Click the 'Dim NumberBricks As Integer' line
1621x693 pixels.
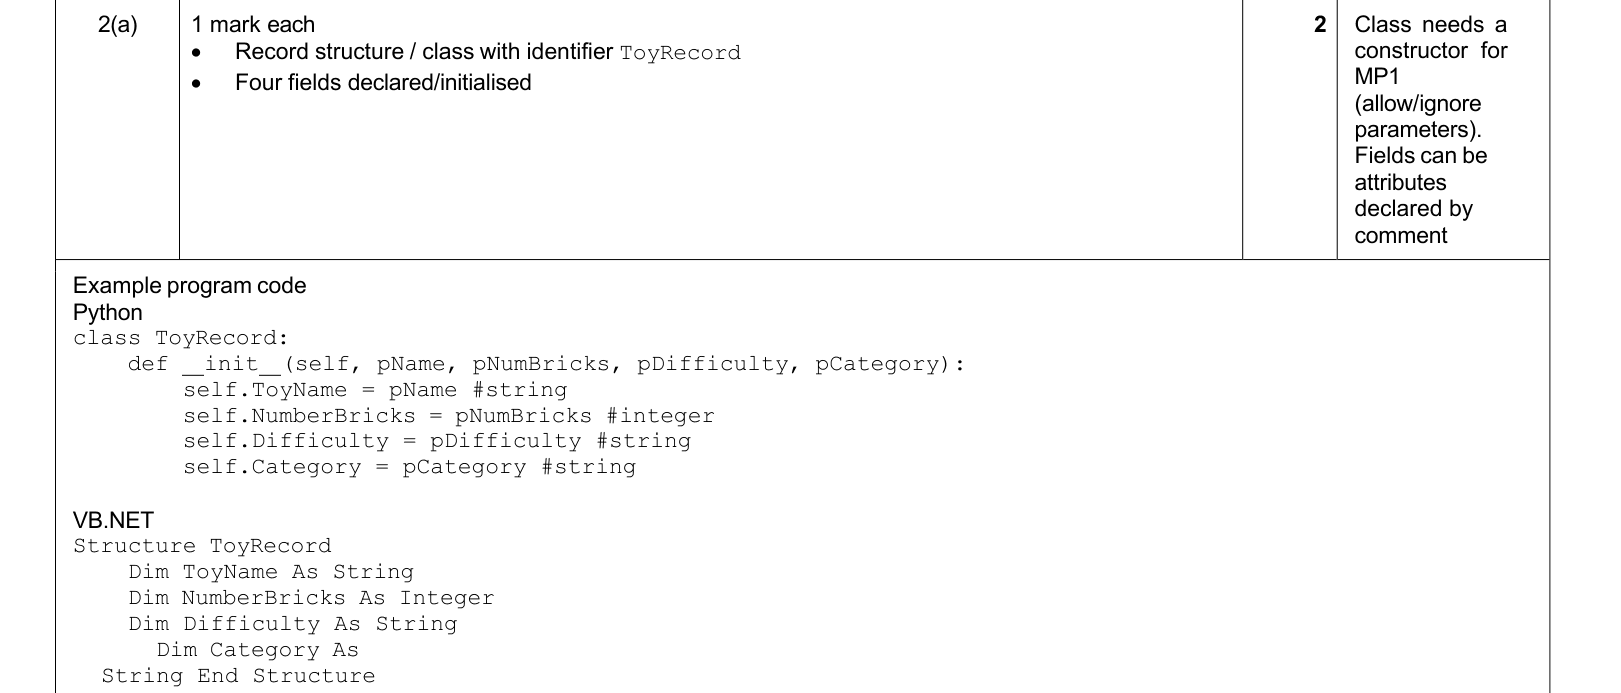coord(311,598)
